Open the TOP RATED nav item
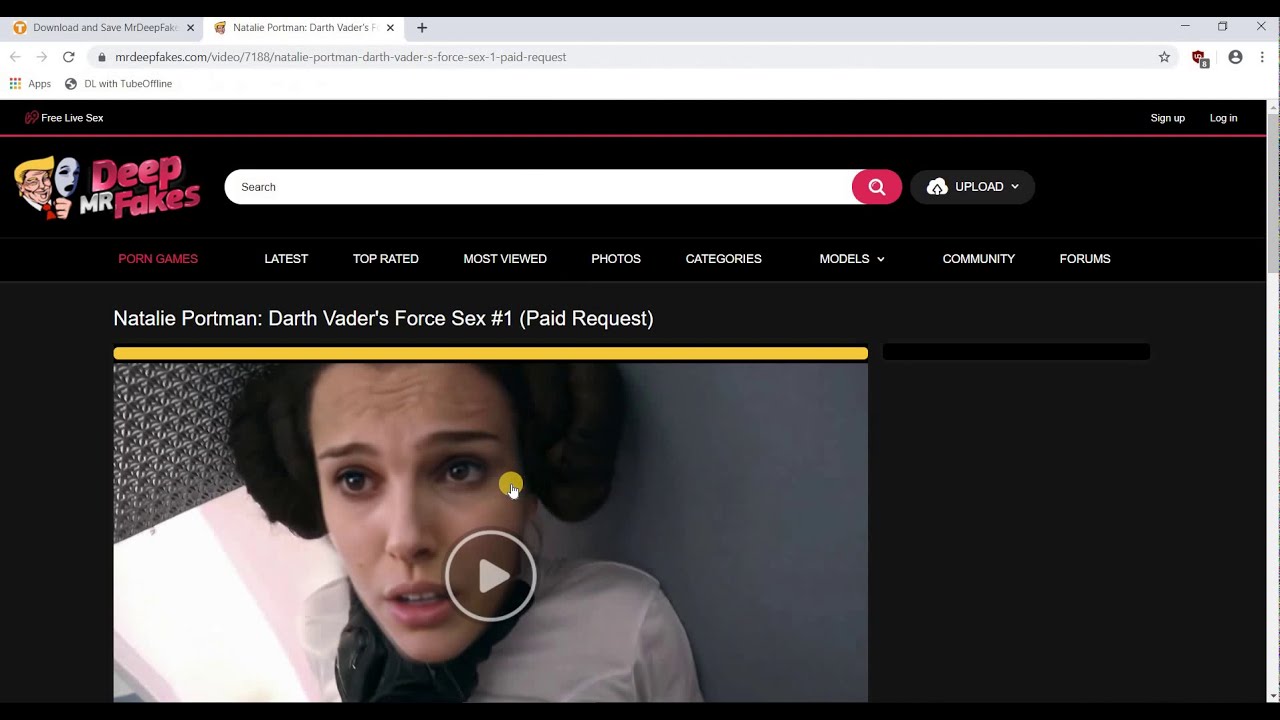 pyautogui.click(x=386, y=259)
